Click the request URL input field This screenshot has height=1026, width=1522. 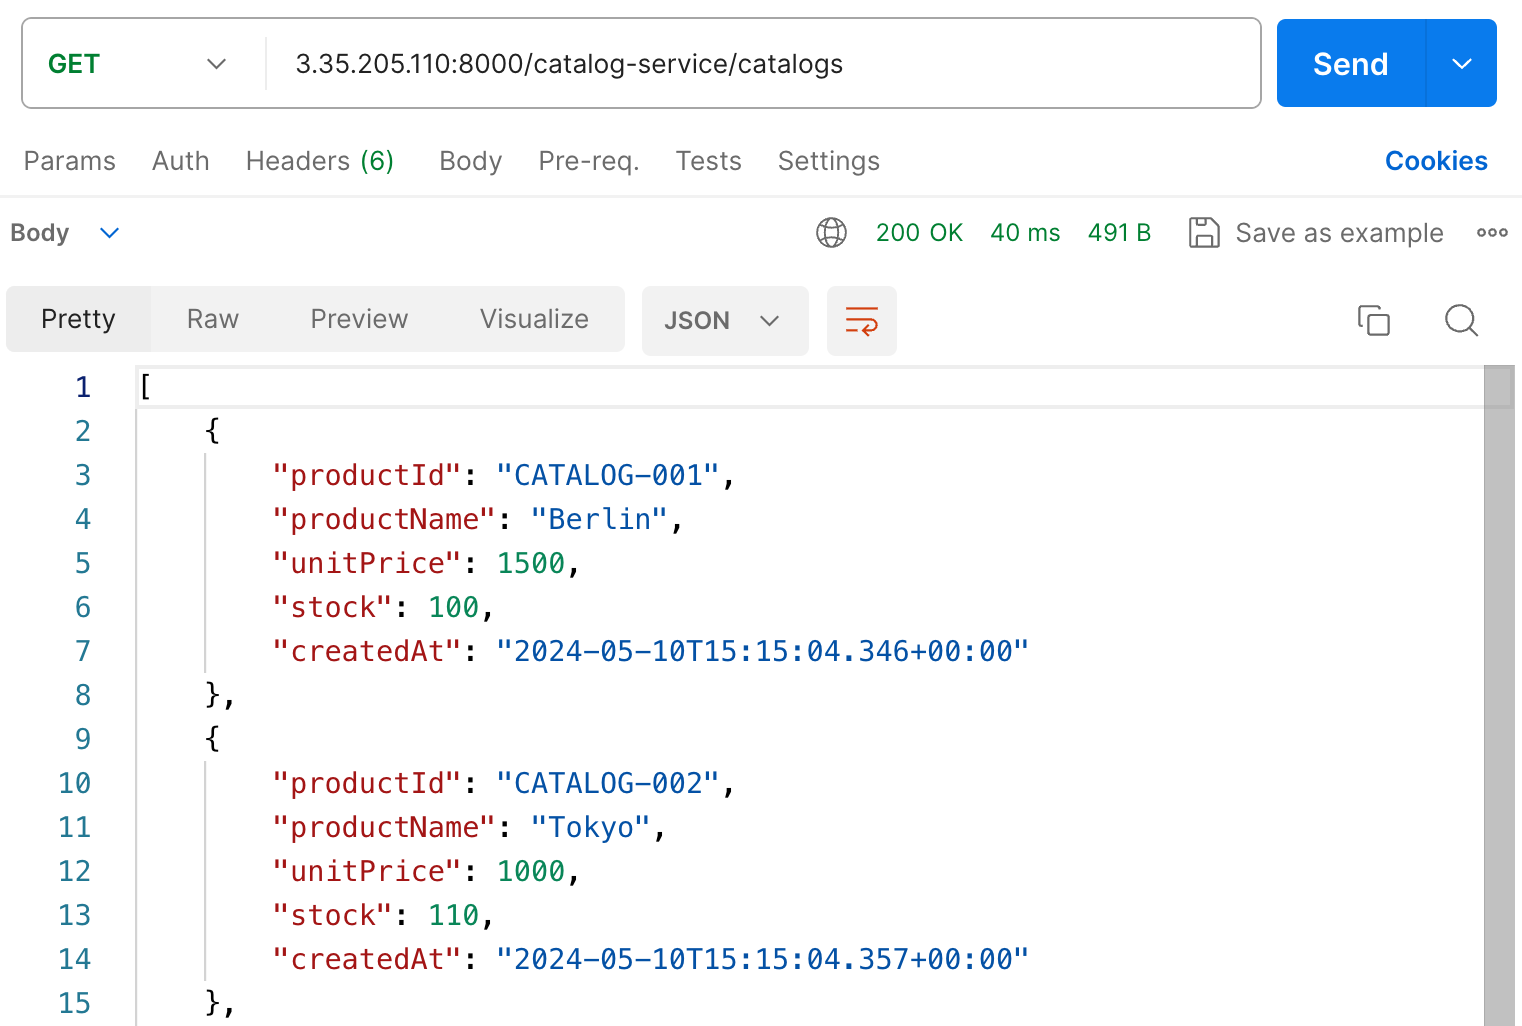762,64
